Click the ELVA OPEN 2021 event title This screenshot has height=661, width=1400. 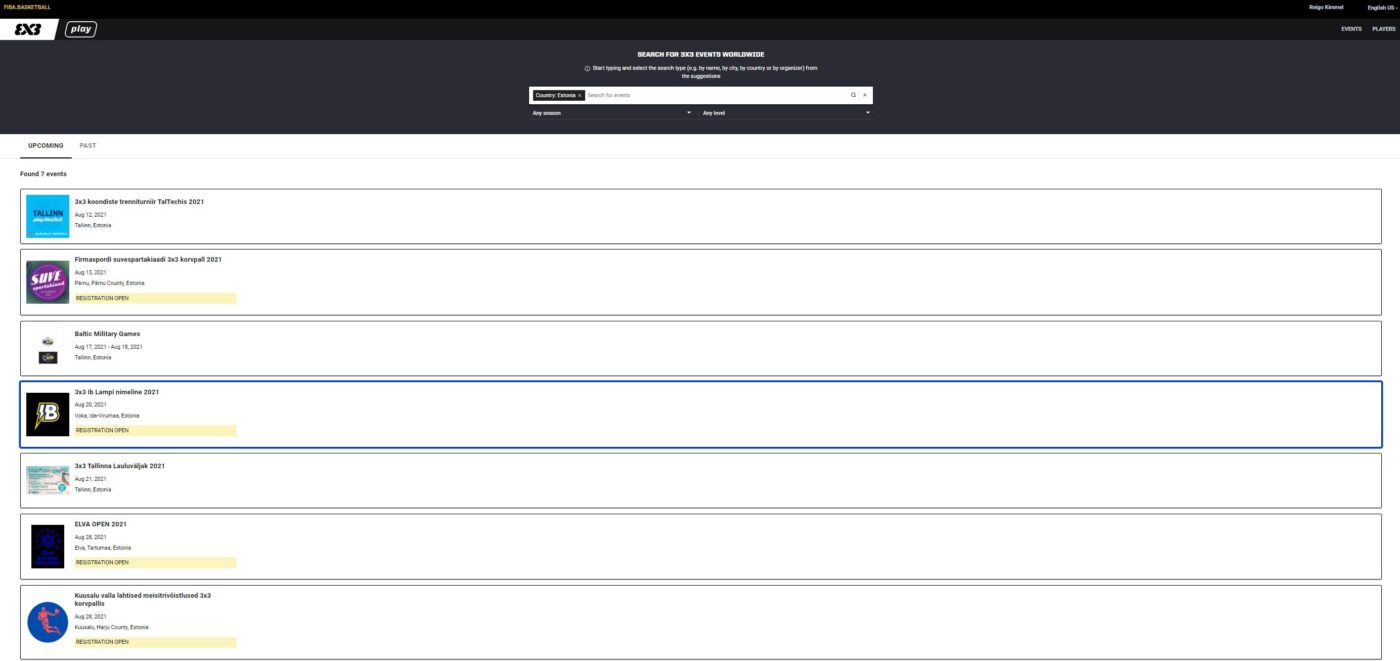[x=101, y=524]
